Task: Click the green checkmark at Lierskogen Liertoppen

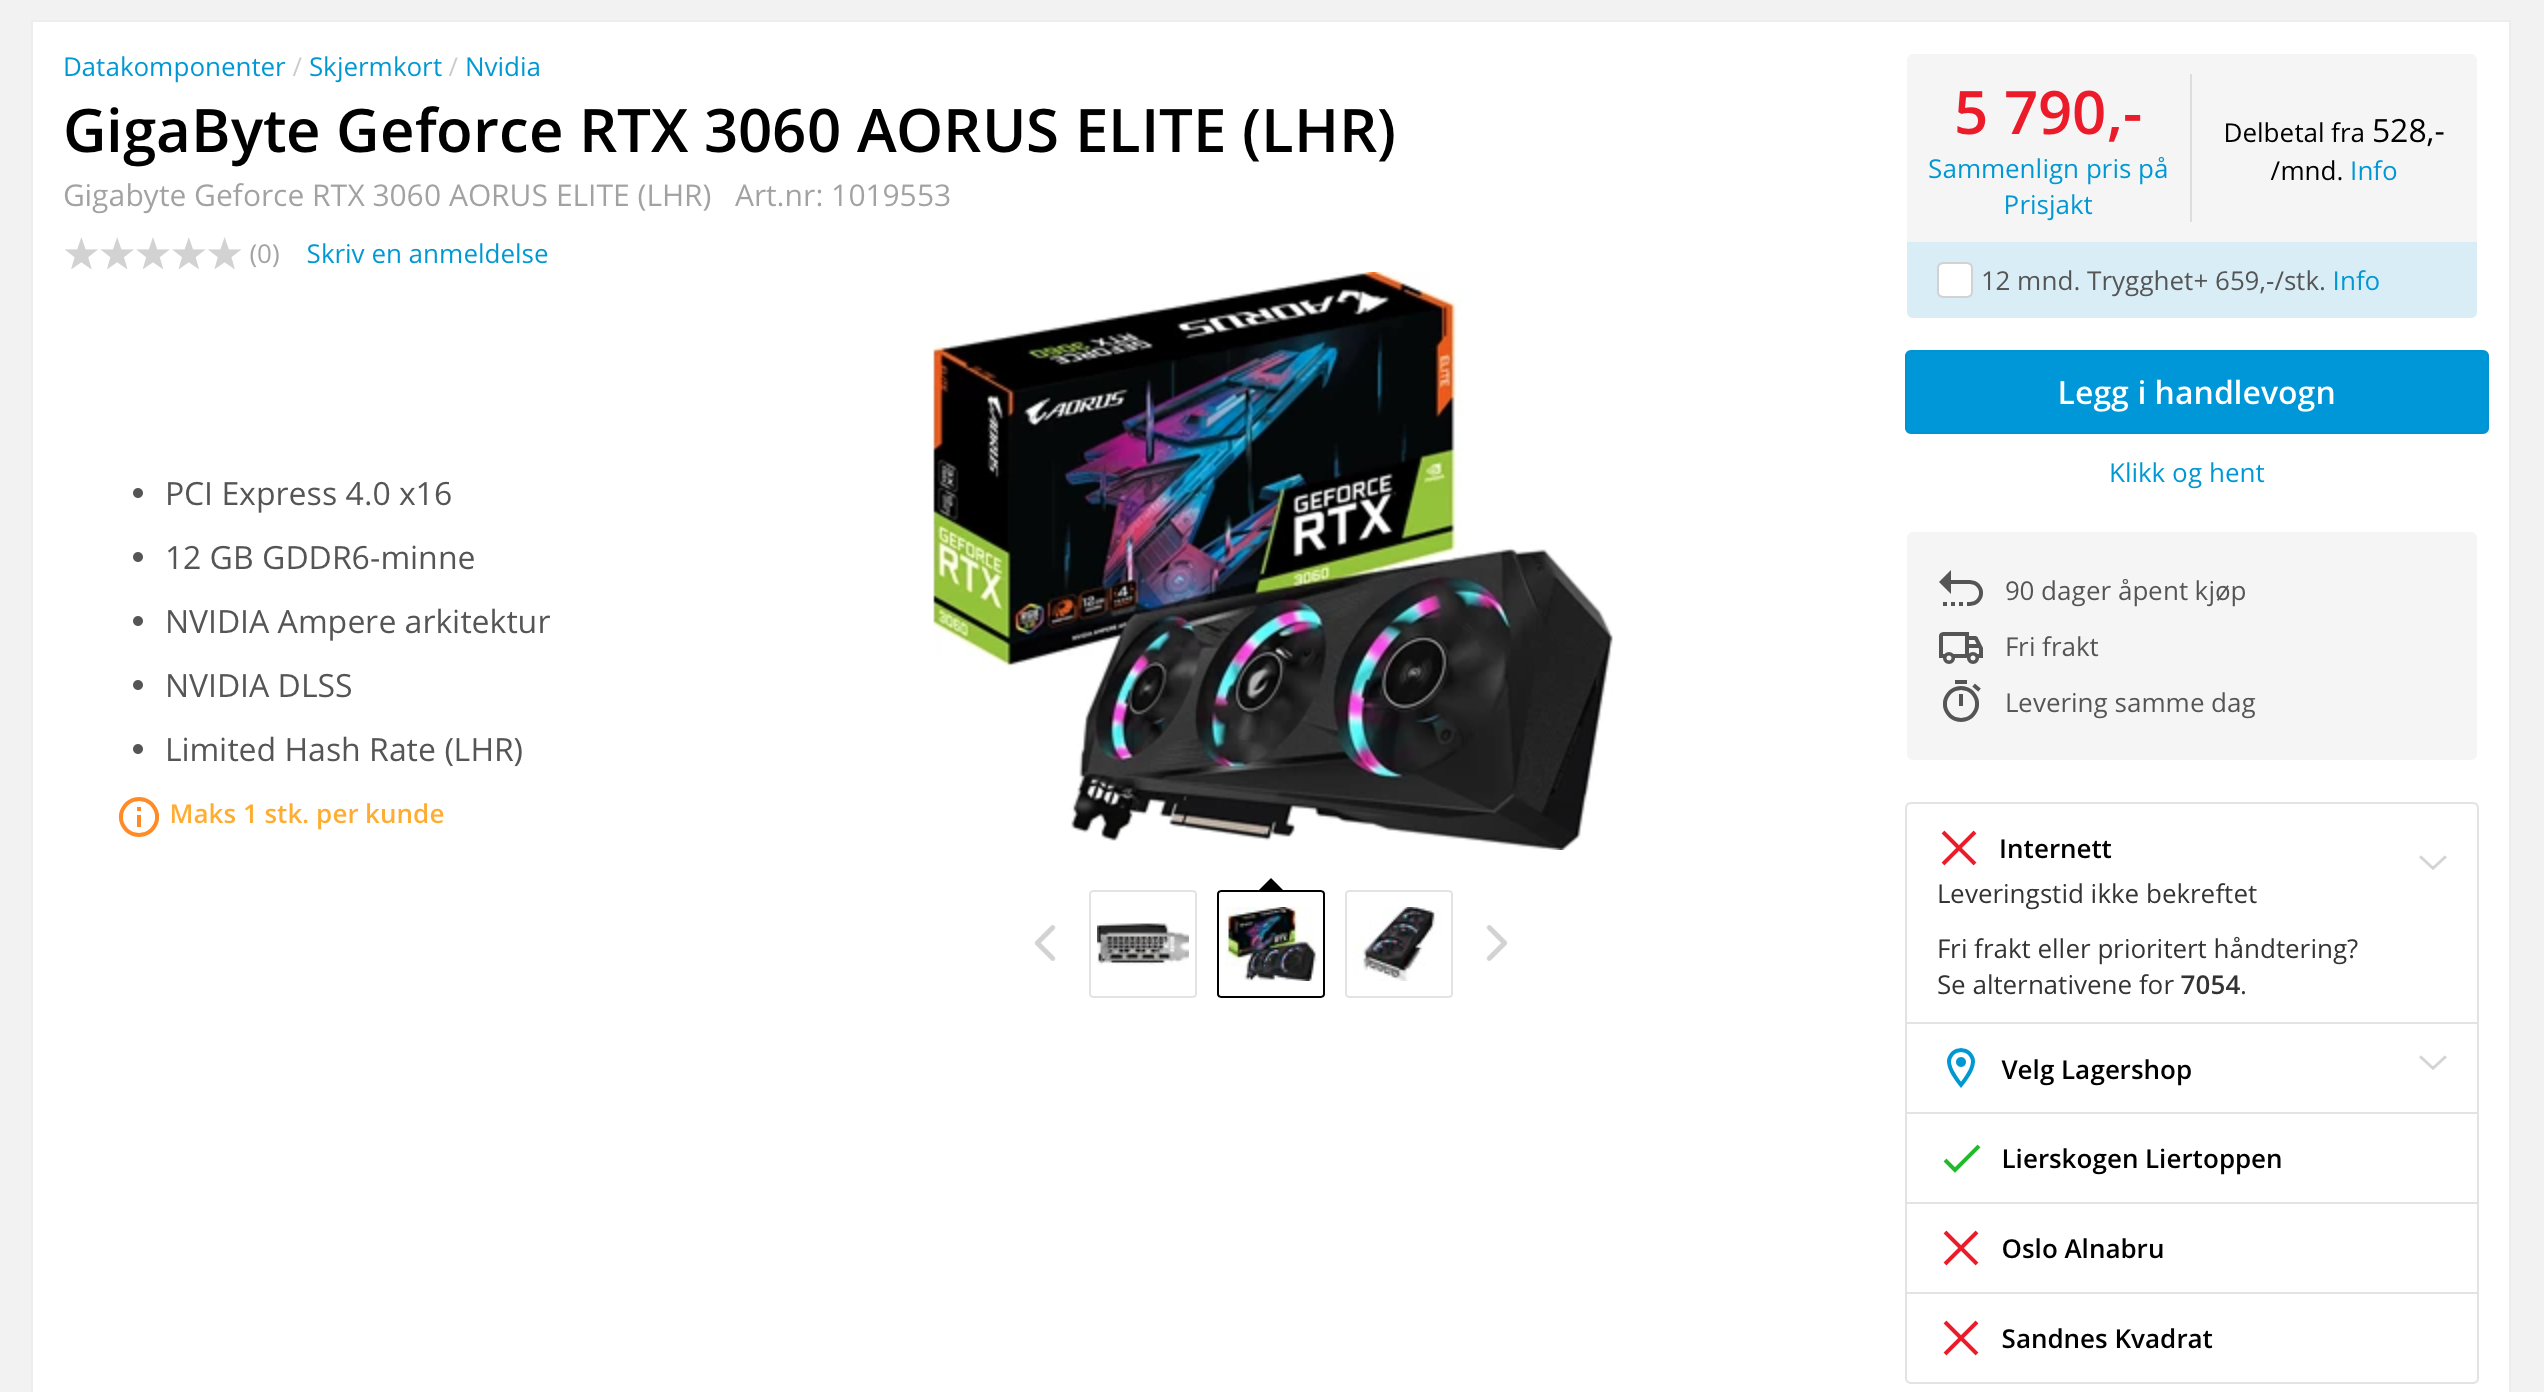Action: (x=1961, y=1158)
